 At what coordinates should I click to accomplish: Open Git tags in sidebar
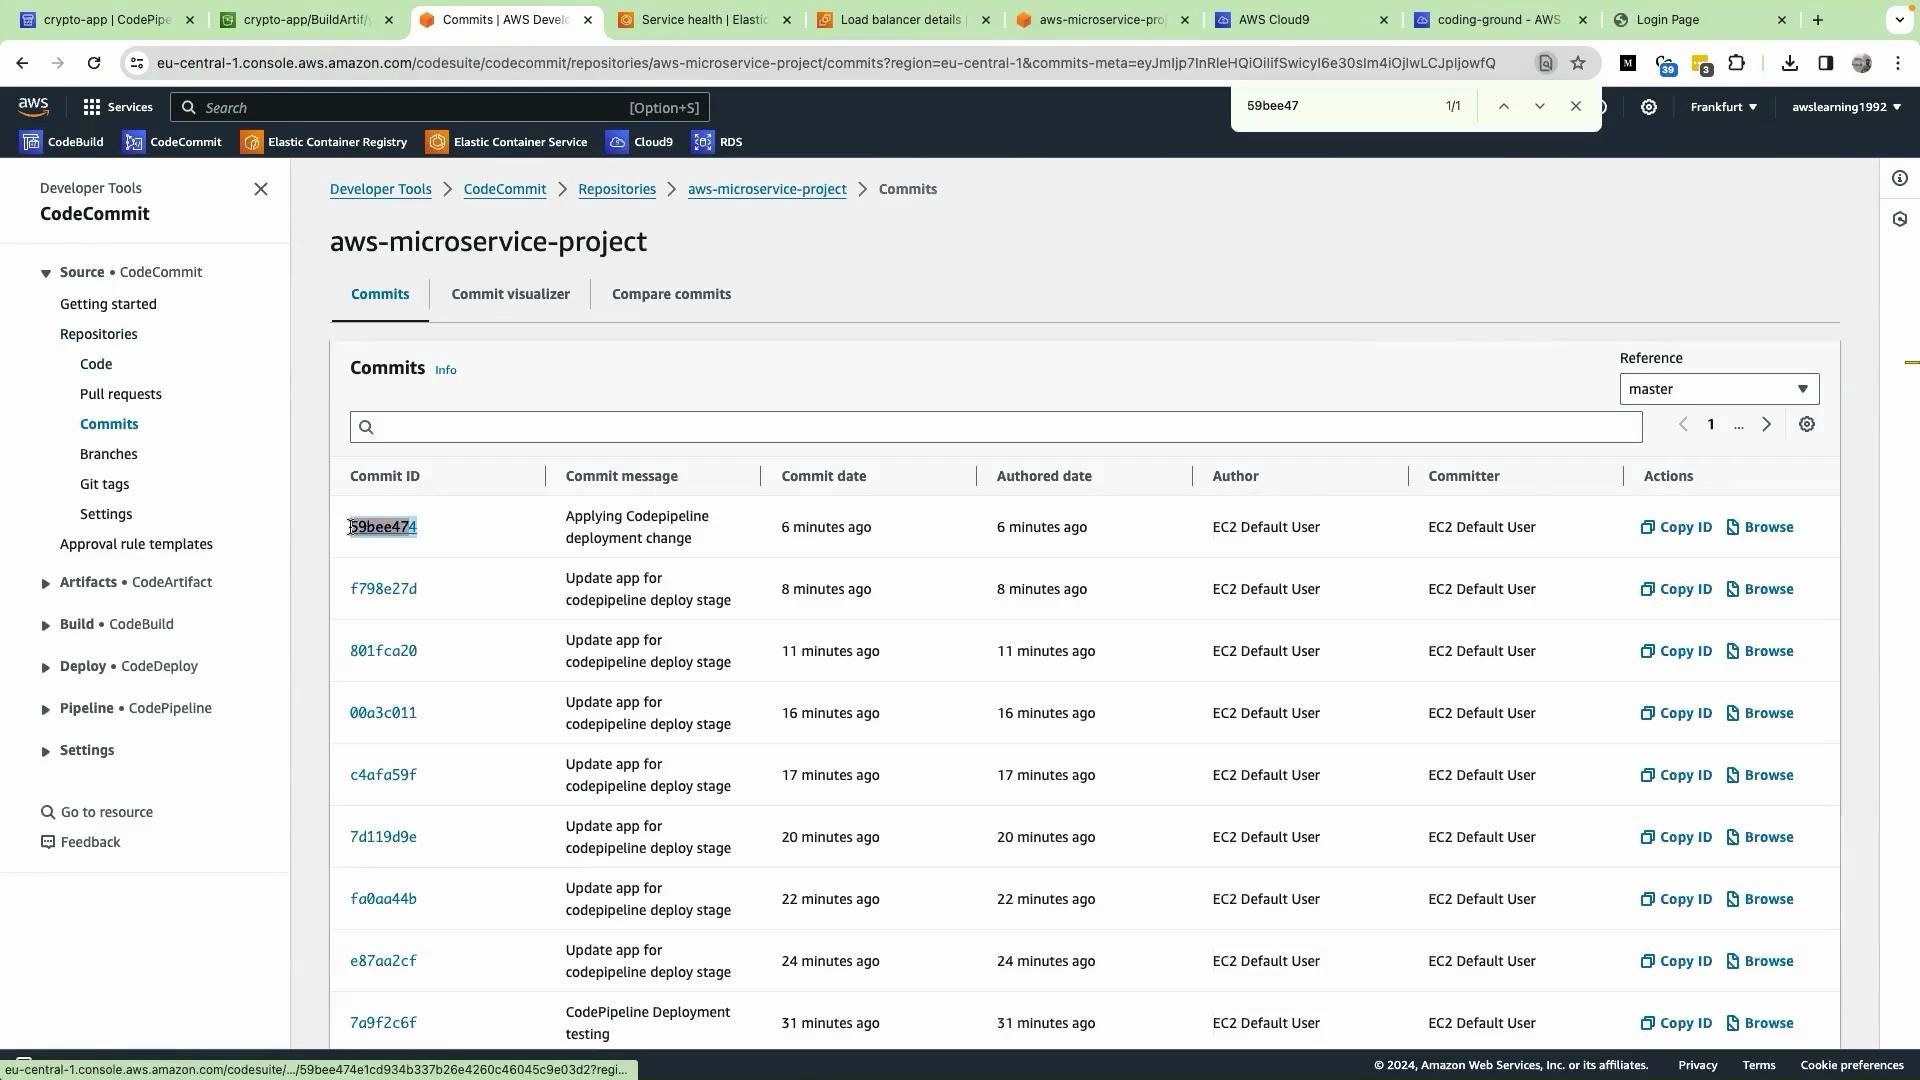(105, 484)
